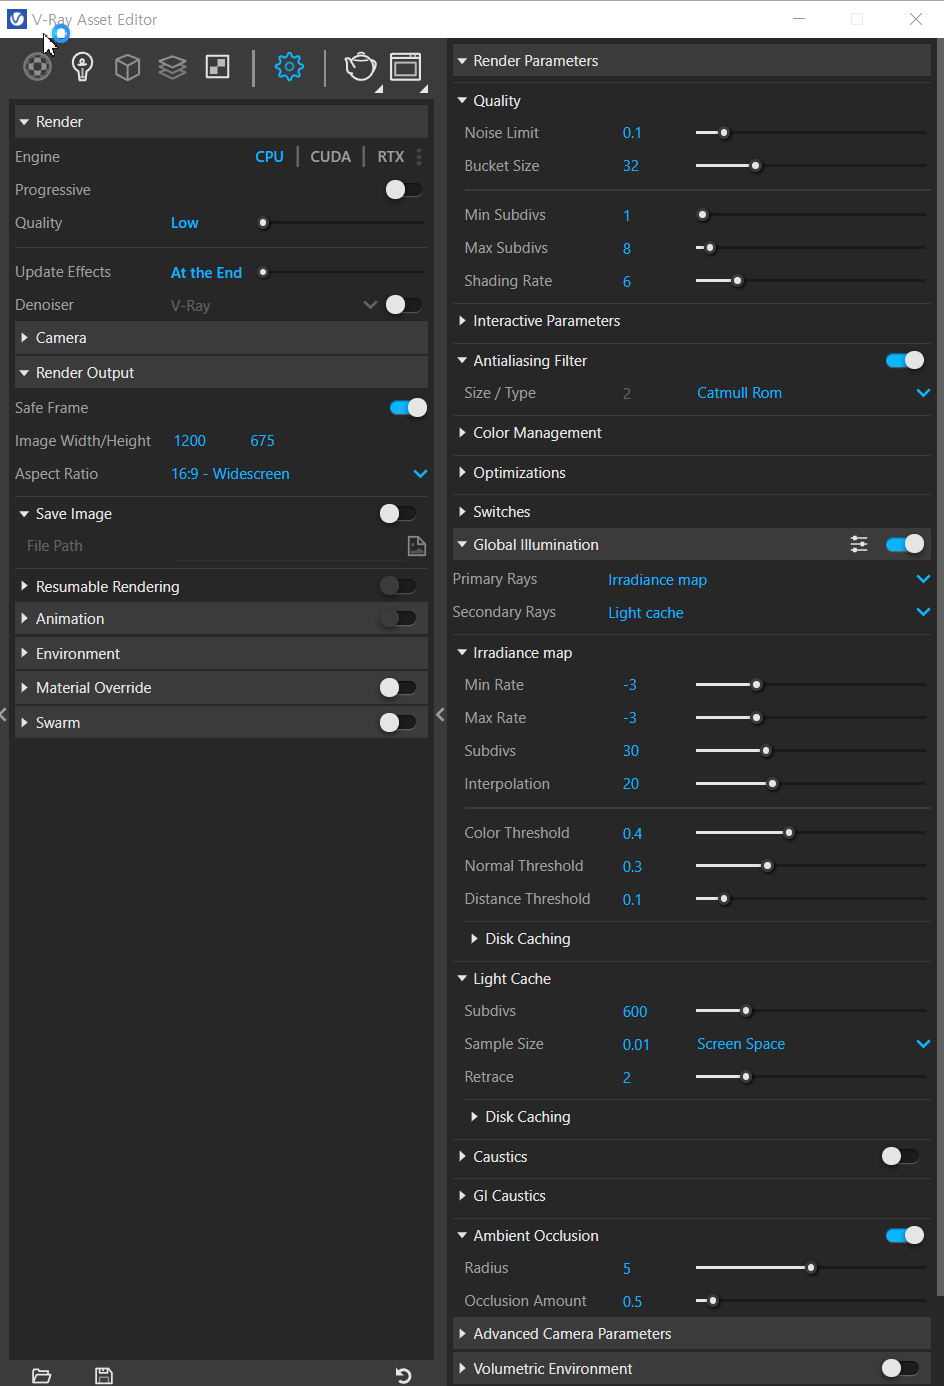Open the Settings gear icon
The height and width of the screenshot is (1386, 944).
(289, 67)
